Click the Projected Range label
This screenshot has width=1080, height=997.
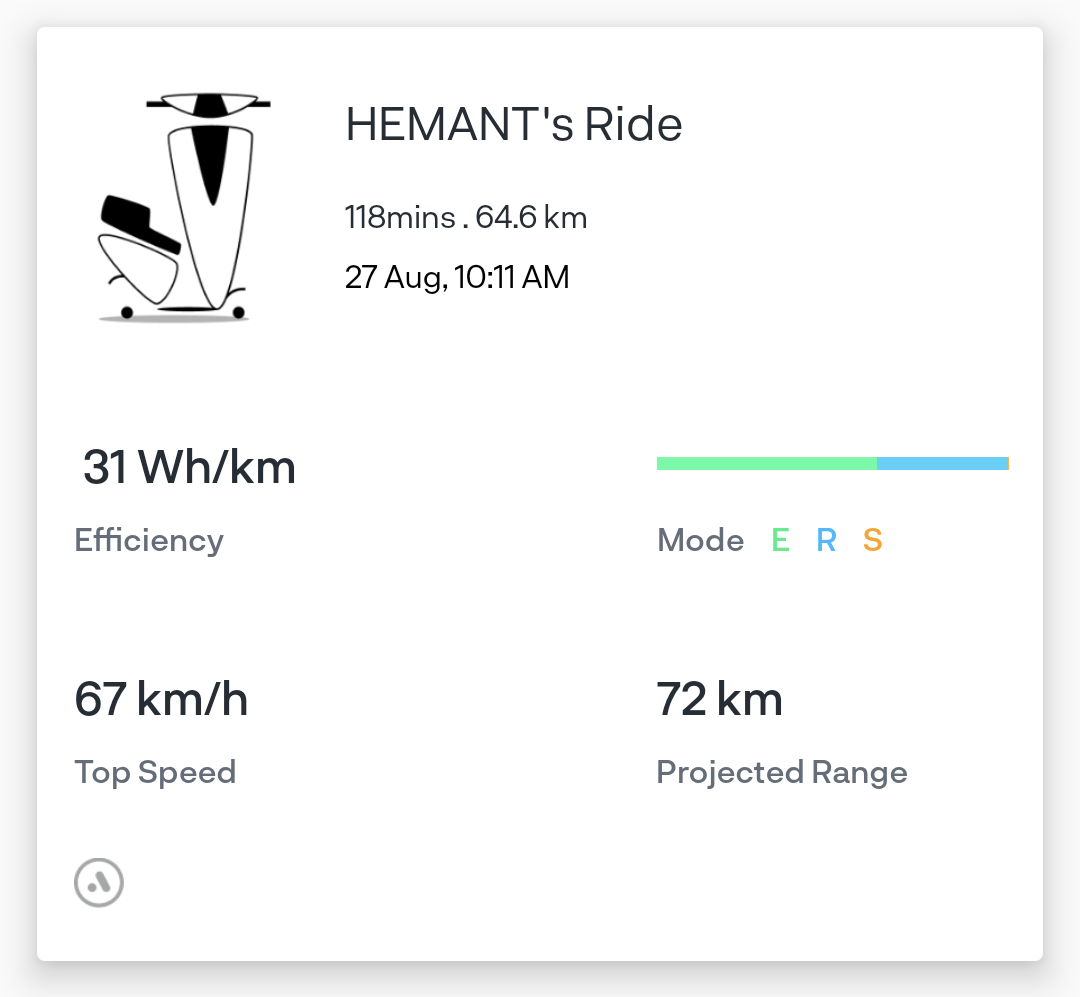pyautogui.click(x=782, y=772)
